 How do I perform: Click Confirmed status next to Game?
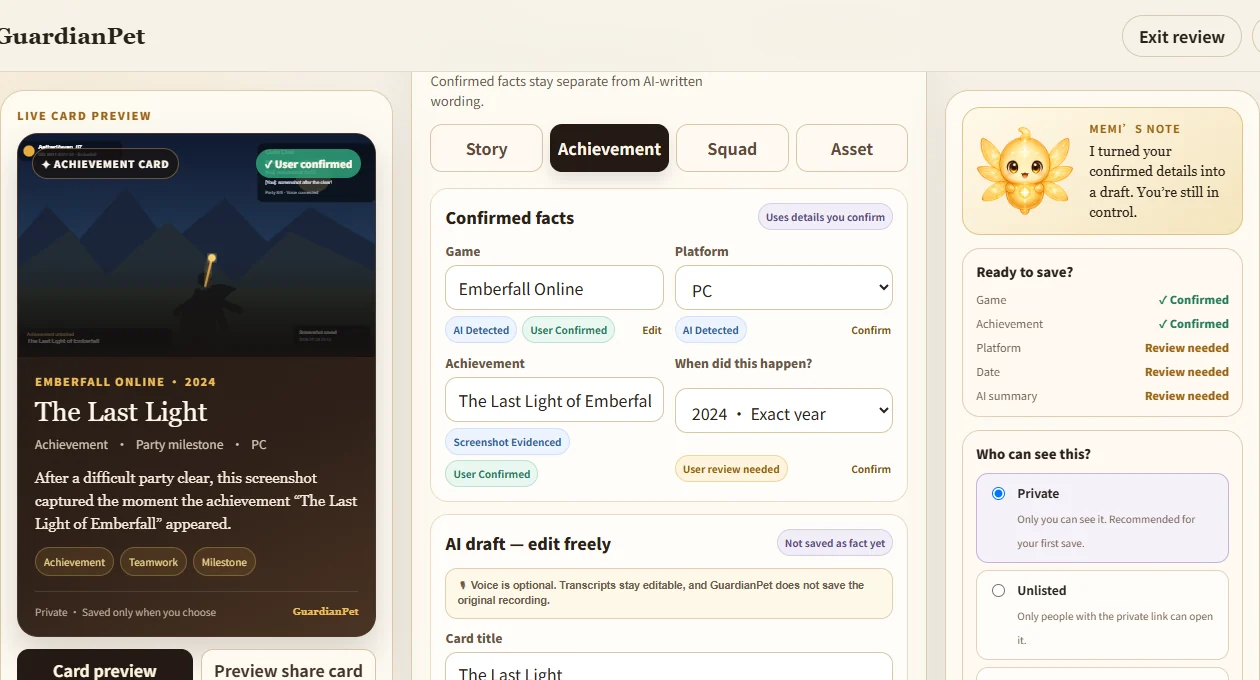1193,300
